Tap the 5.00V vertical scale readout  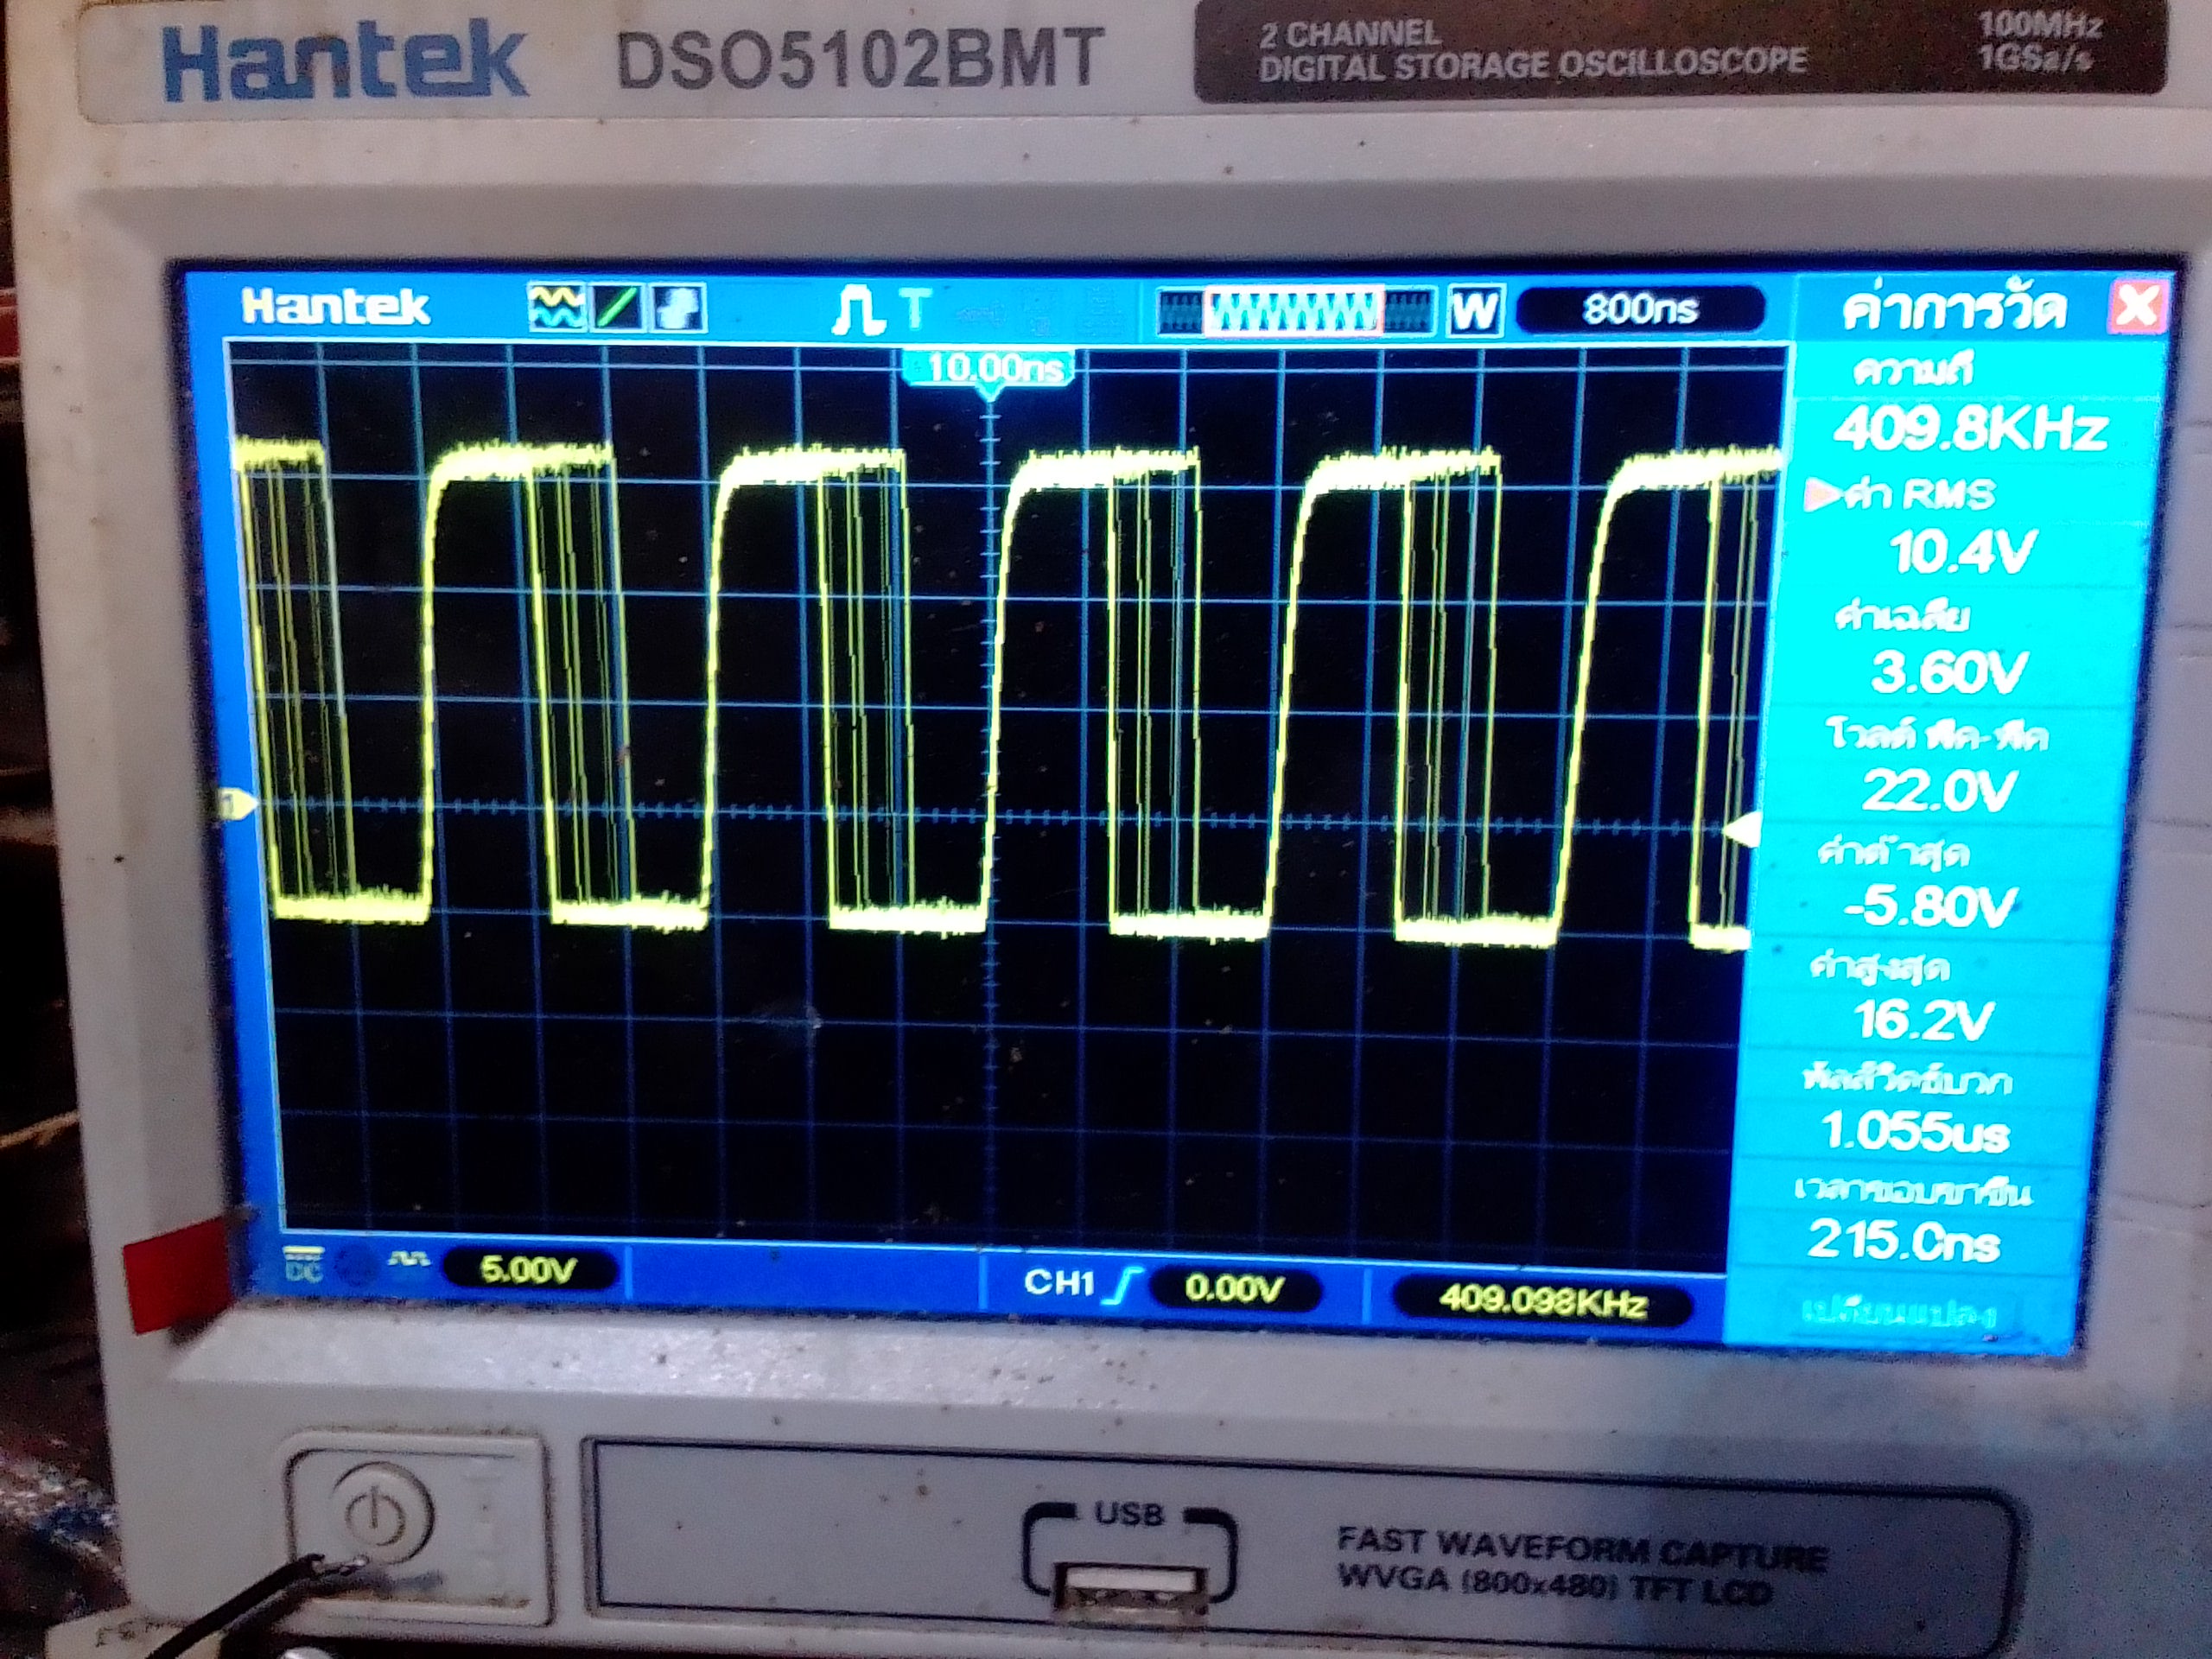pos(529,1270)
